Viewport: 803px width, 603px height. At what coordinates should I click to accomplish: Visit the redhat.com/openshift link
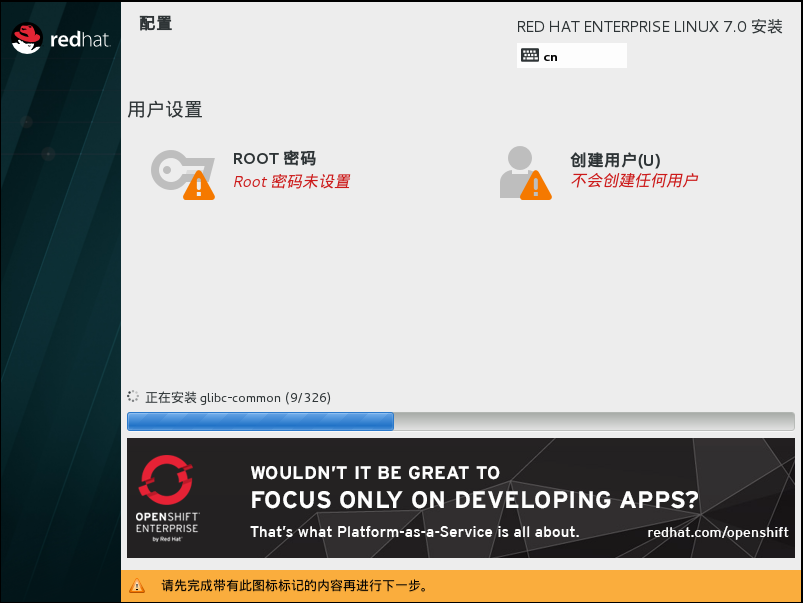click(716, 532)
